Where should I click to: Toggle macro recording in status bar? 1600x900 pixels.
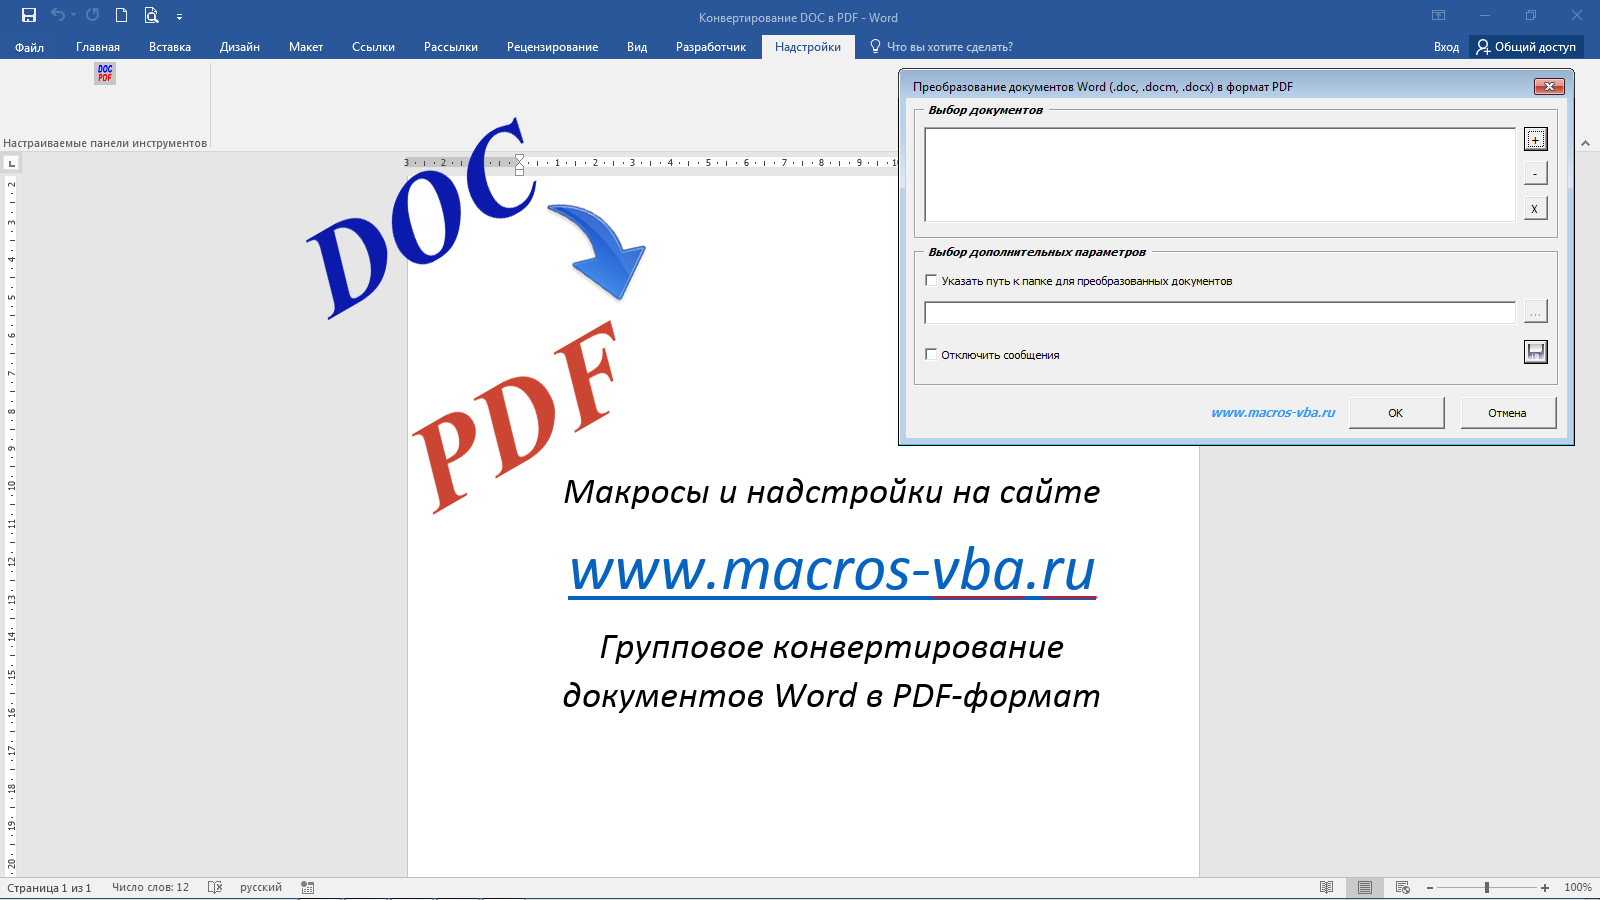click(x=306, y=886)
